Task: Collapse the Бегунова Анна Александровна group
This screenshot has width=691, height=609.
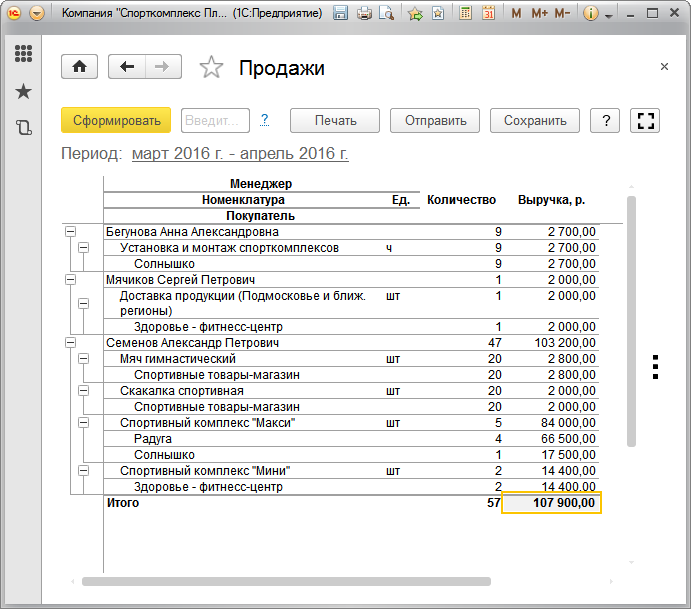Action: (70, 232)
